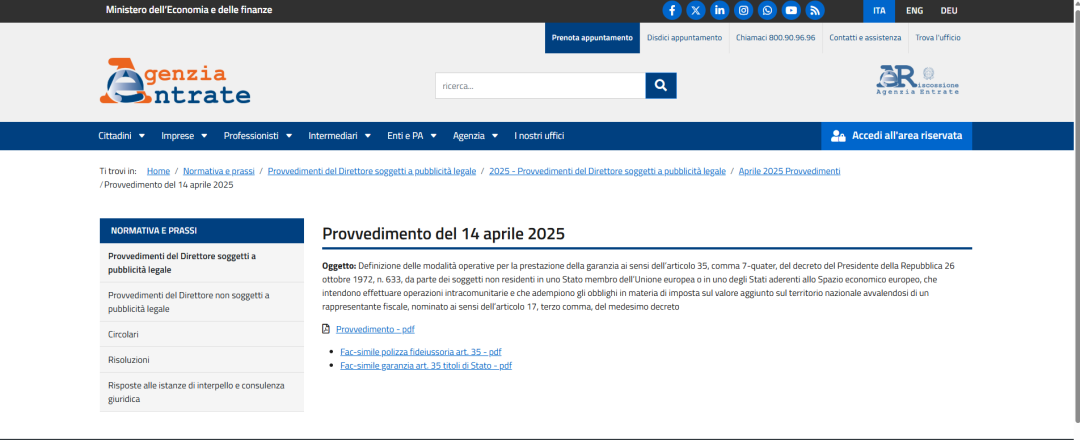Open I nostri uffici menu item
Viewport: 1080px width, 440px height.
[539, 136]
